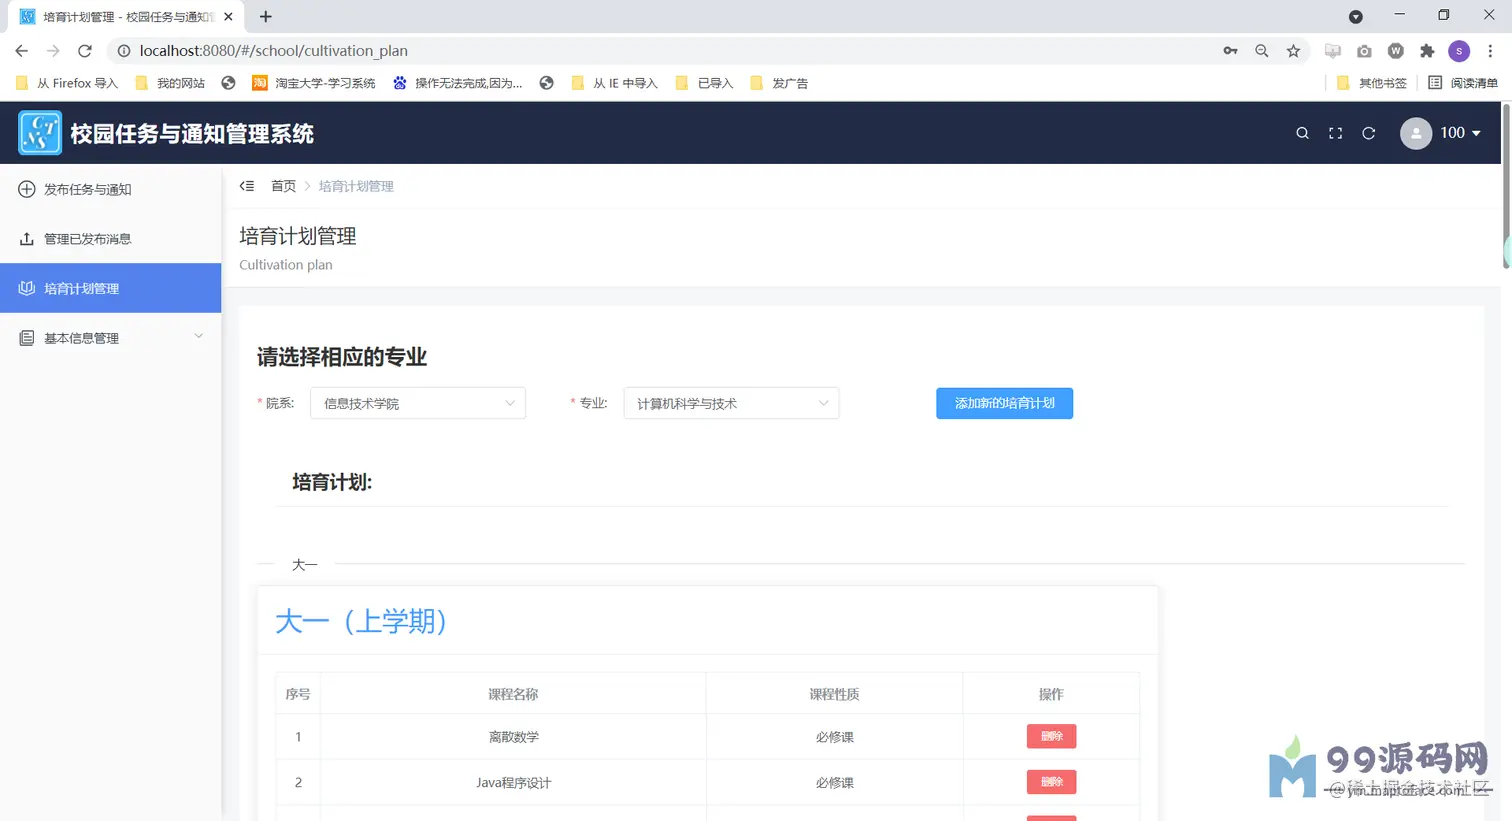Close the 培育计划管理 browser tab

coord(229,17)
